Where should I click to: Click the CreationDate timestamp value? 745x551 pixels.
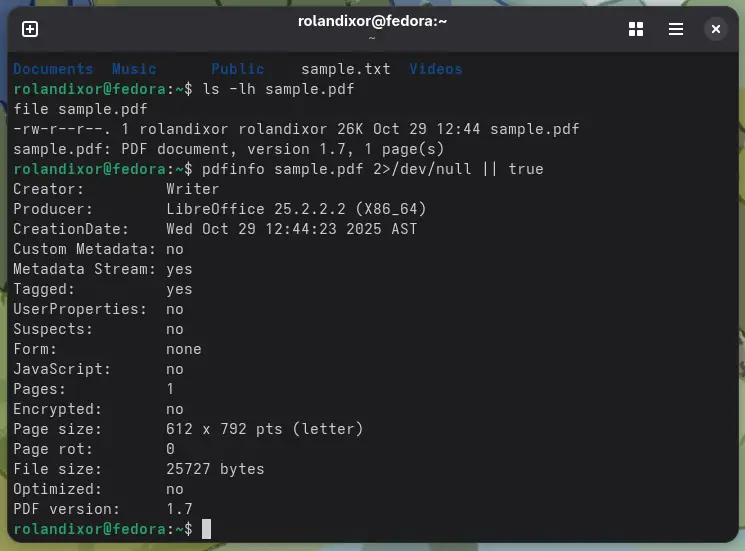(291, 229)
